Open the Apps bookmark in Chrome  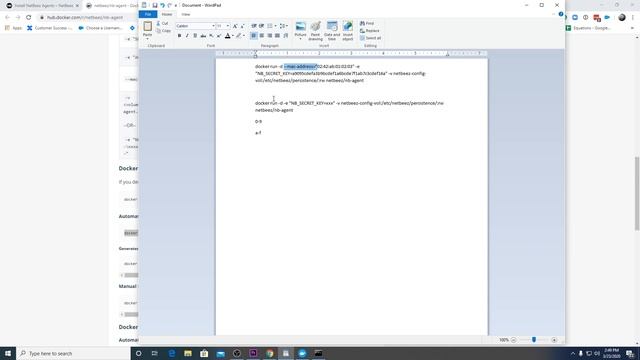pyautogui.click(x=13, y=28)
